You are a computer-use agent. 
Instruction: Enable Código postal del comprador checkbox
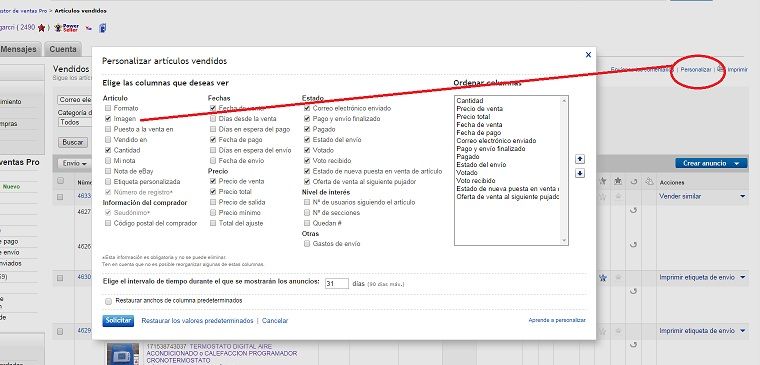tap(108, 223)
